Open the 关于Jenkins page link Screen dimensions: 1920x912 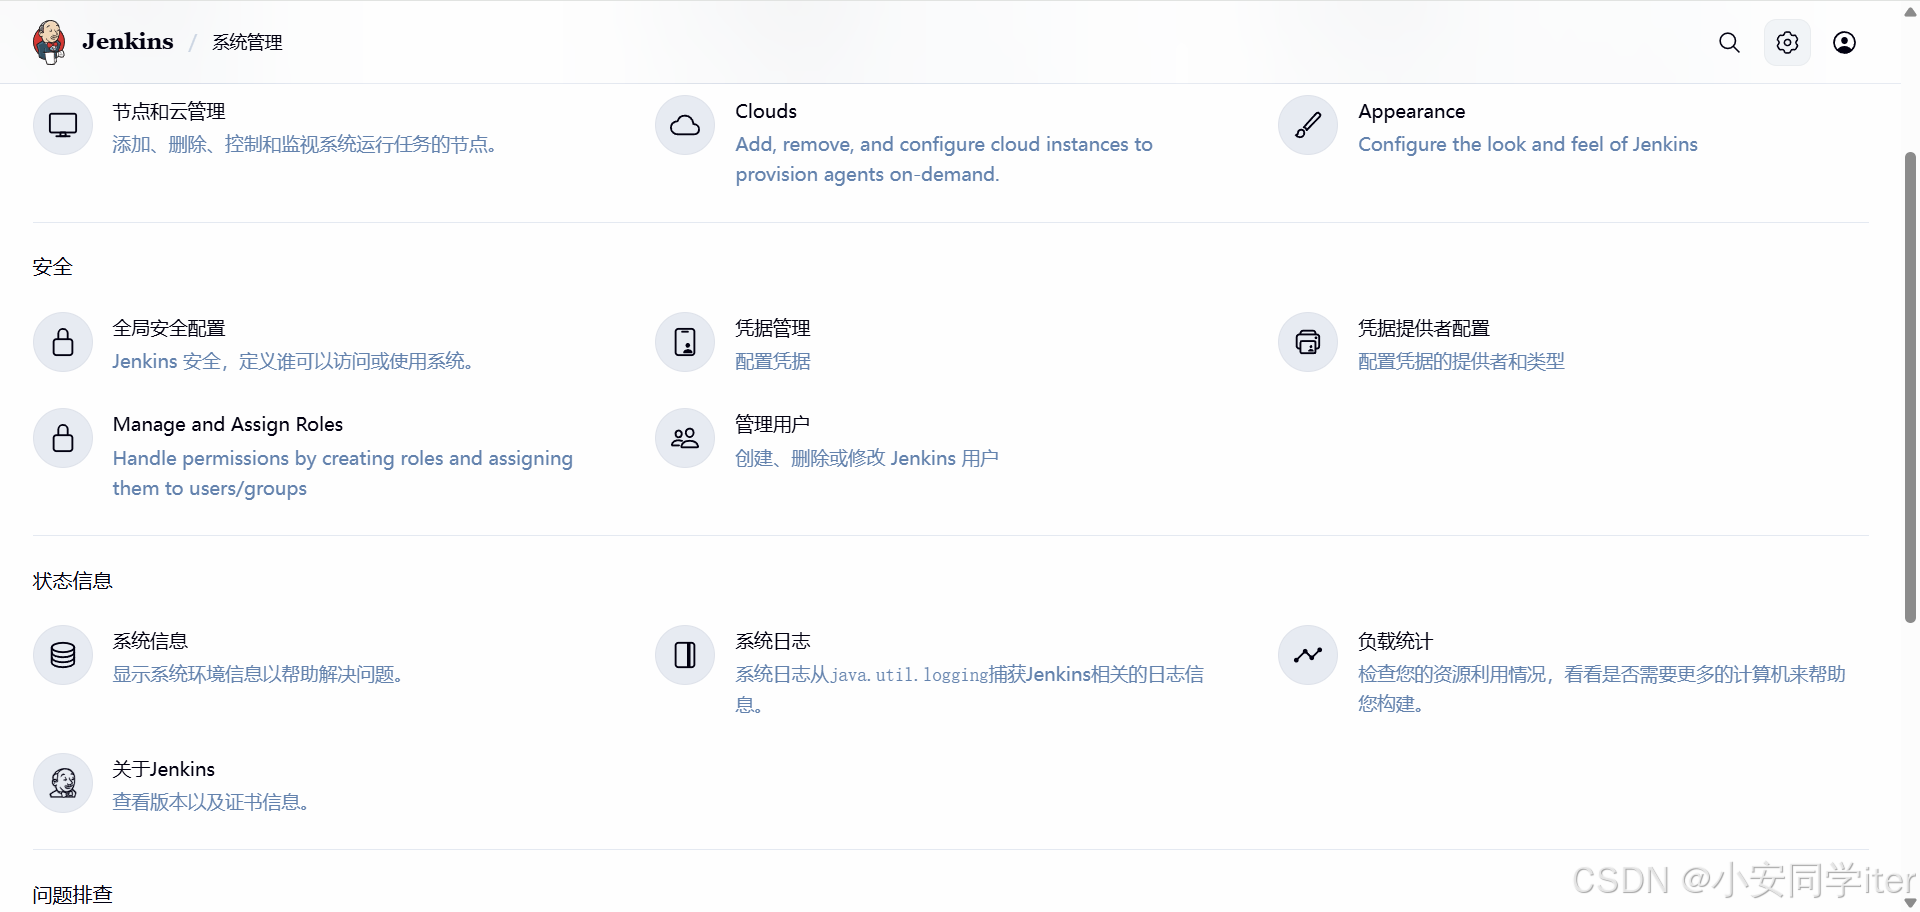[x=164, y=769]
